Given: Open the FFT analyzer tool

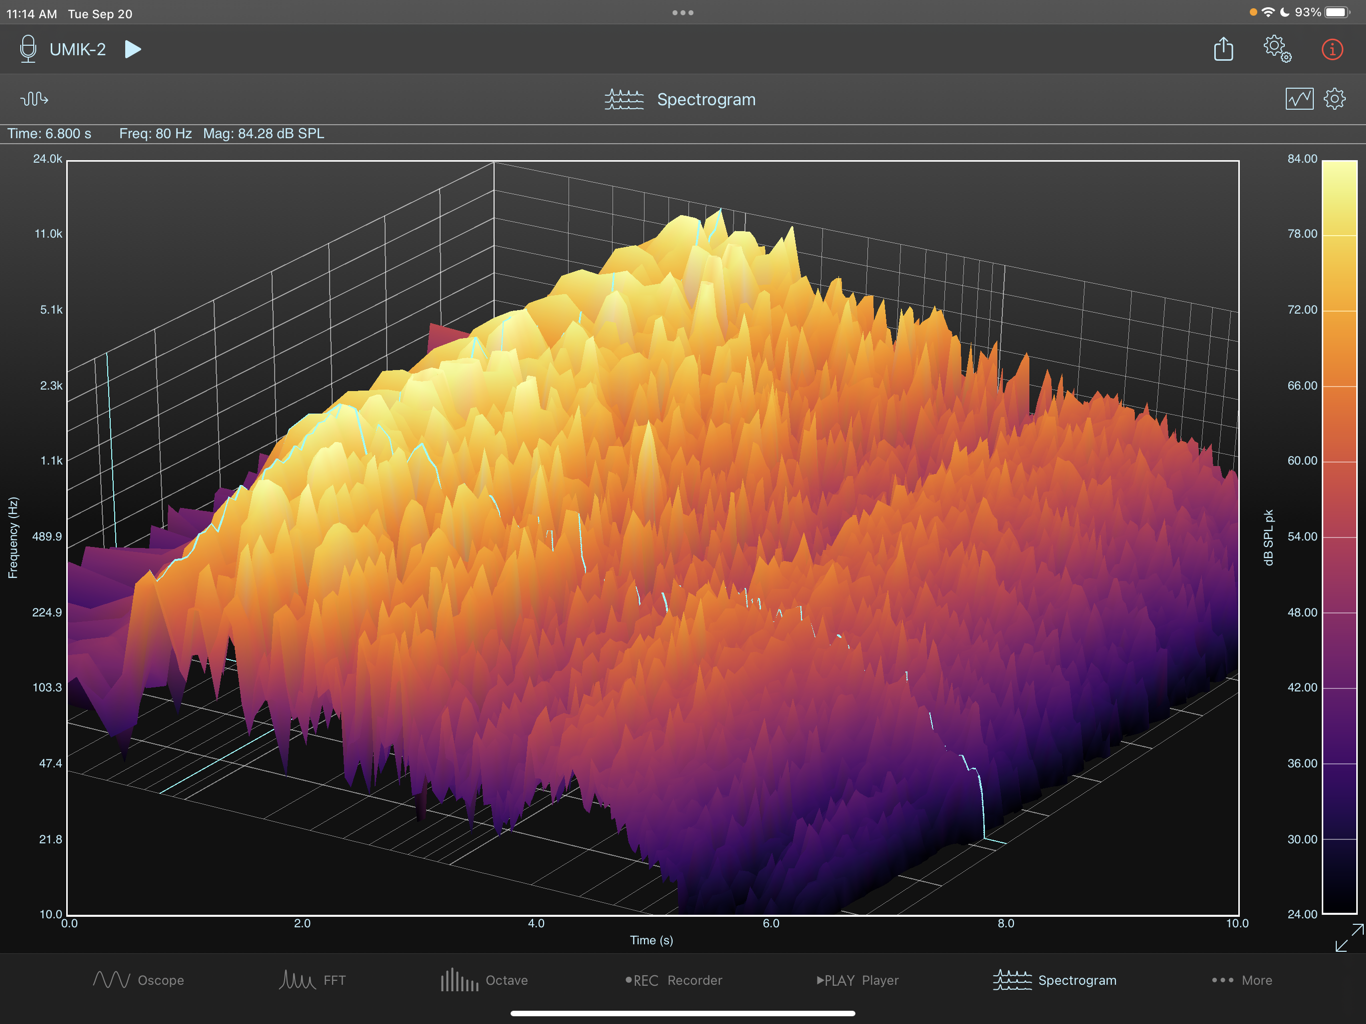Looking at the screenshot, I should click(x=313, y=980).
